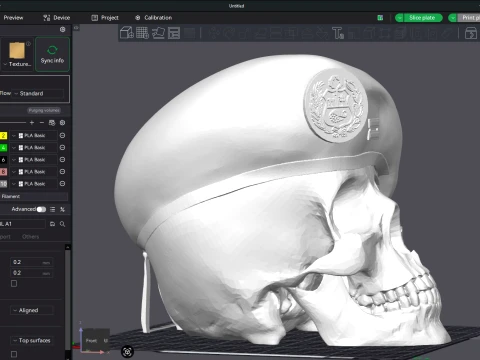Click the save process preset icon

(x=52, y=224)
